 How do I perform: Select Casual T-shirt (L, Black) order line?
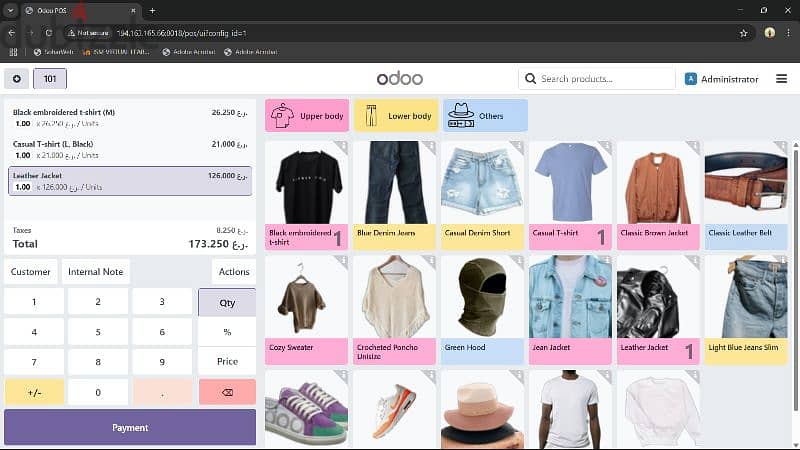(130, 149)
